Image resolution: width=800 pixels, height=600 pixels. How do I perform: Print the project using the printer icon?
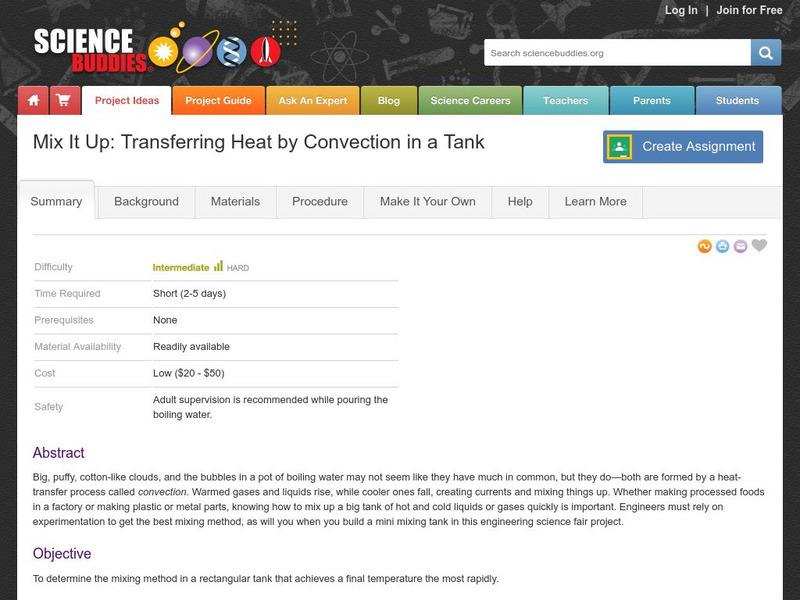click(722, 246)
